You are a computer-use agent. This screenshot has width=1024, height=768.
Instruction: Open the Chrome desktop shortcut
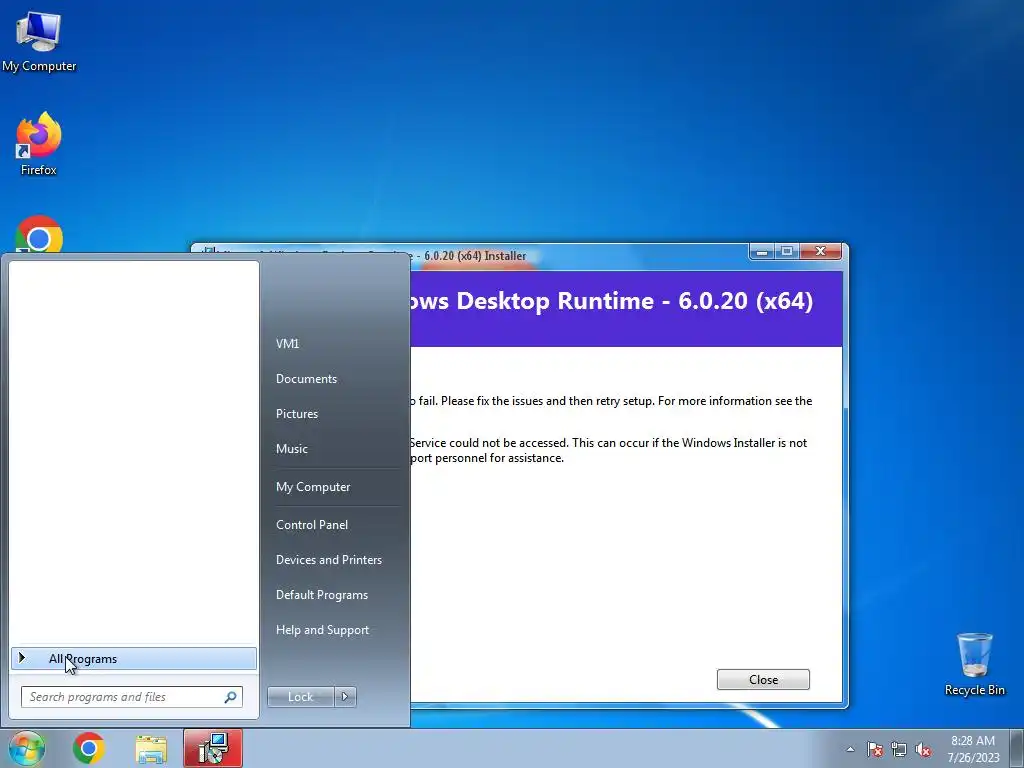pos(39,234)
